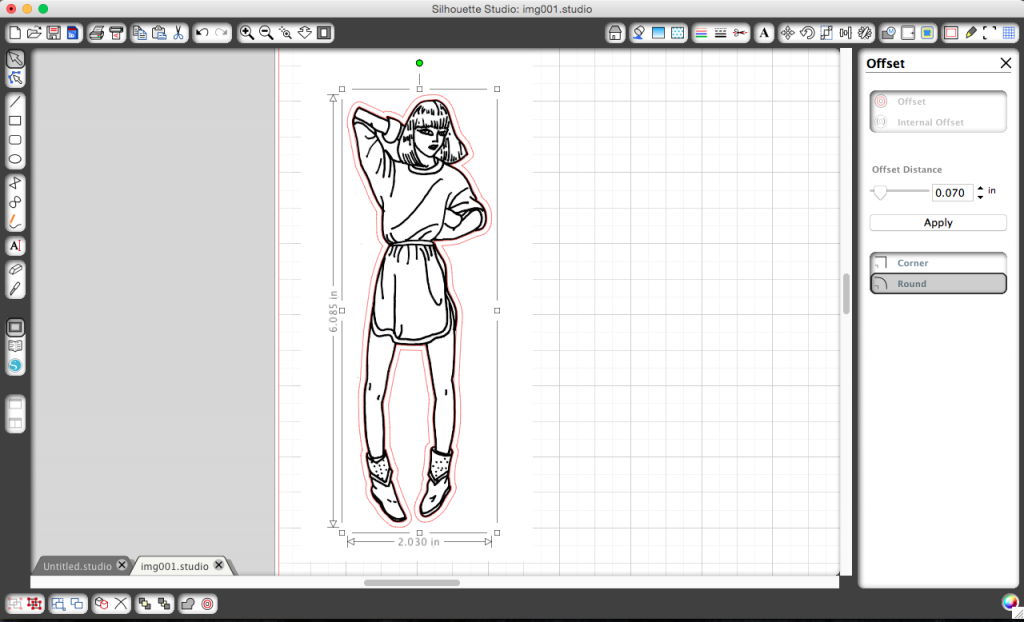Create a new document via toolbar

pos(15,33)
